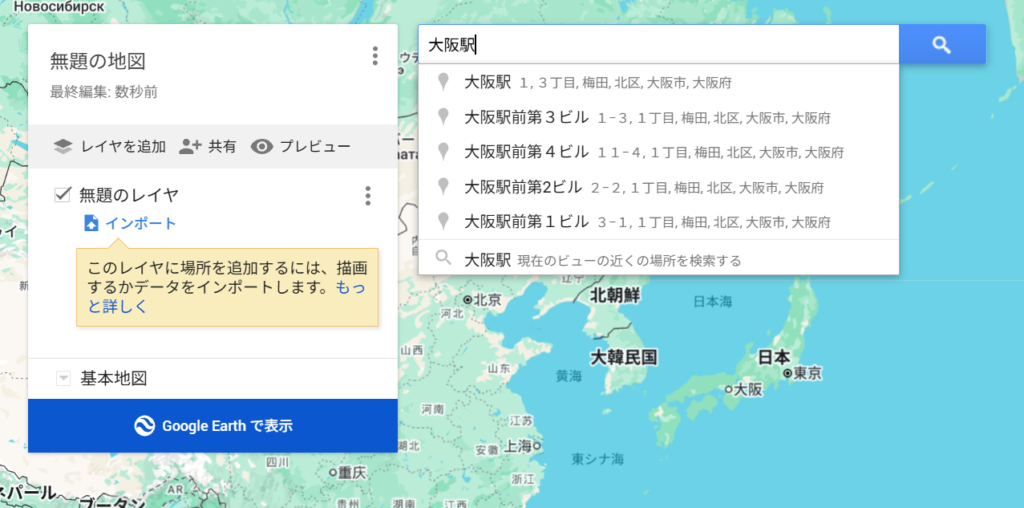The height and width of the screenshot is (508, 1024).
Task: Click the 黄海 sea label
Action: tap(569, 376)
